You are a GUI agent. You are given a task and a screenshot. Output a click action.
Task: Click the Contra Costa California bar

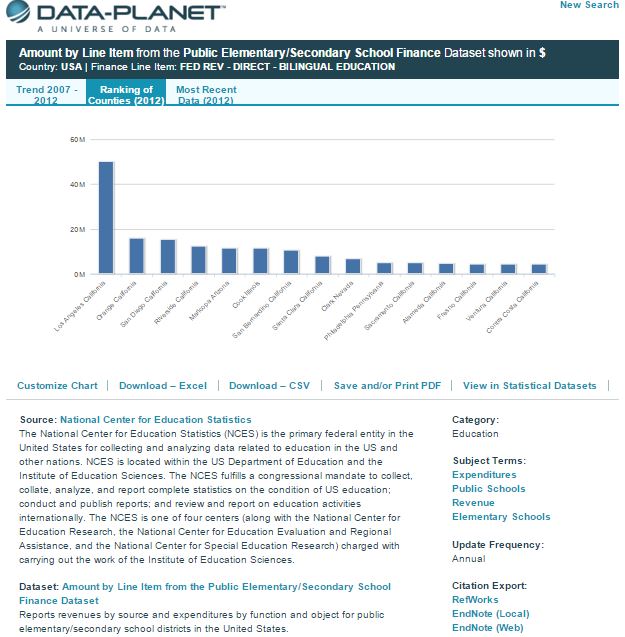[539, 269]
